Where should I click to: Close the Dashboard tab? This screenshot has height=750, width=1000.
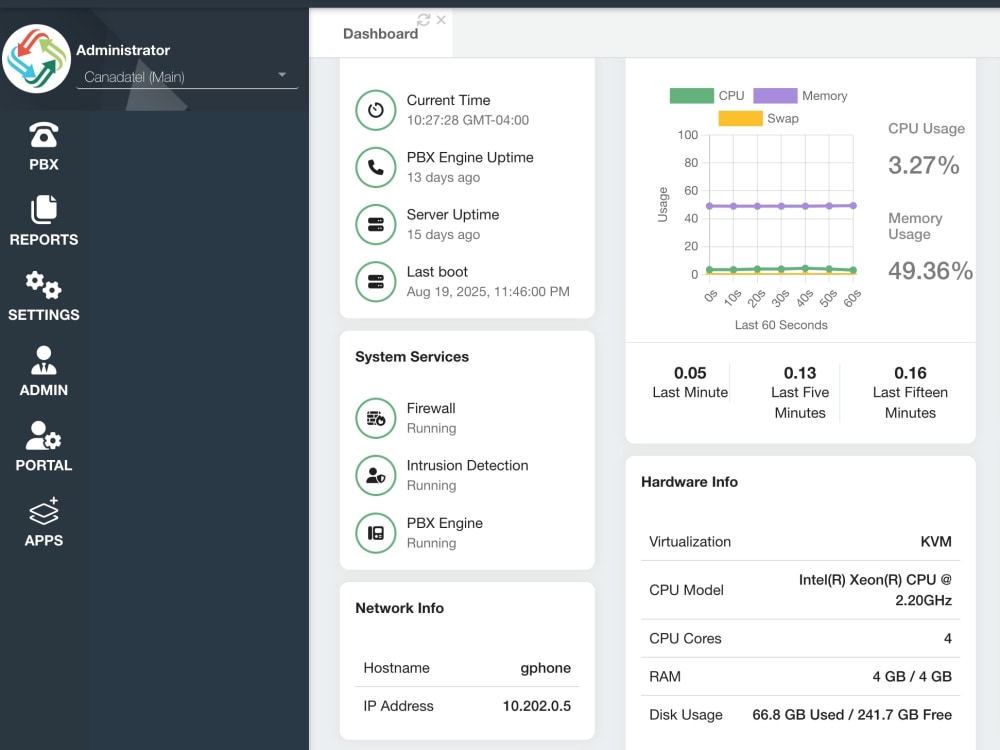pyautogui.click(x=441, y=20)
